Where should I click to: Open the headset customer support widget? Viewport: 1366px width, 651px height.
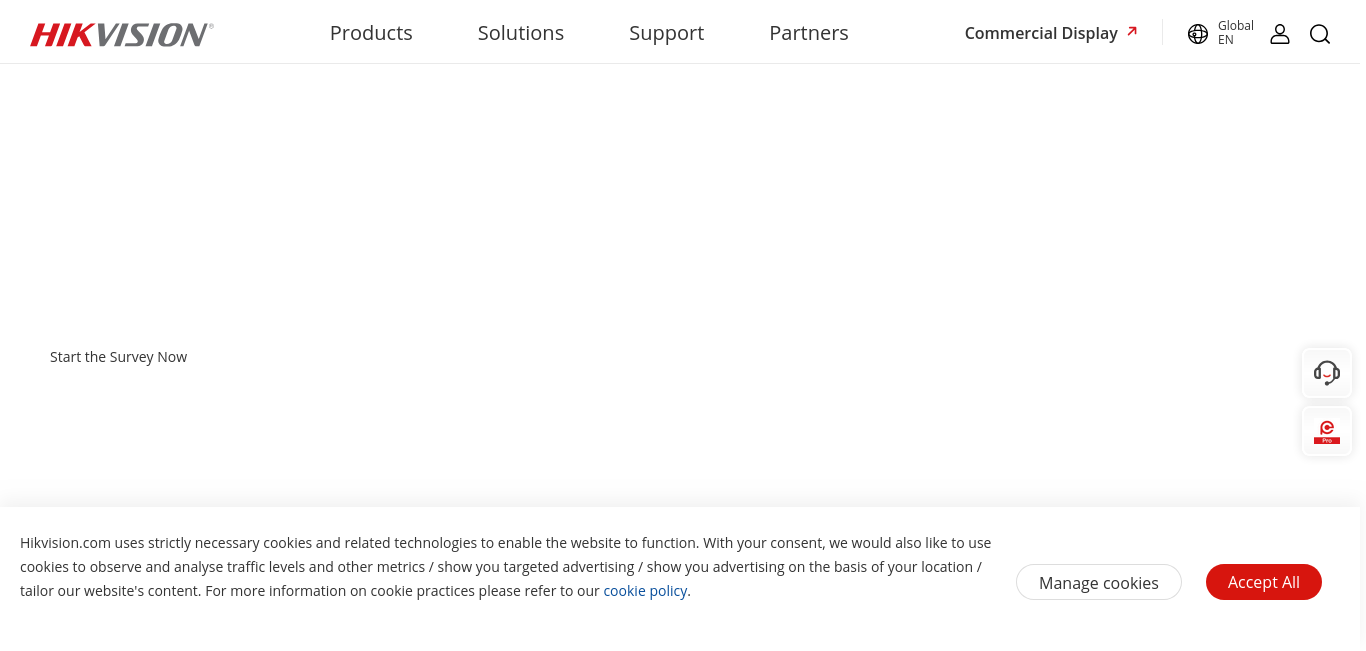pyautogui.click(x=1327, y=373)
